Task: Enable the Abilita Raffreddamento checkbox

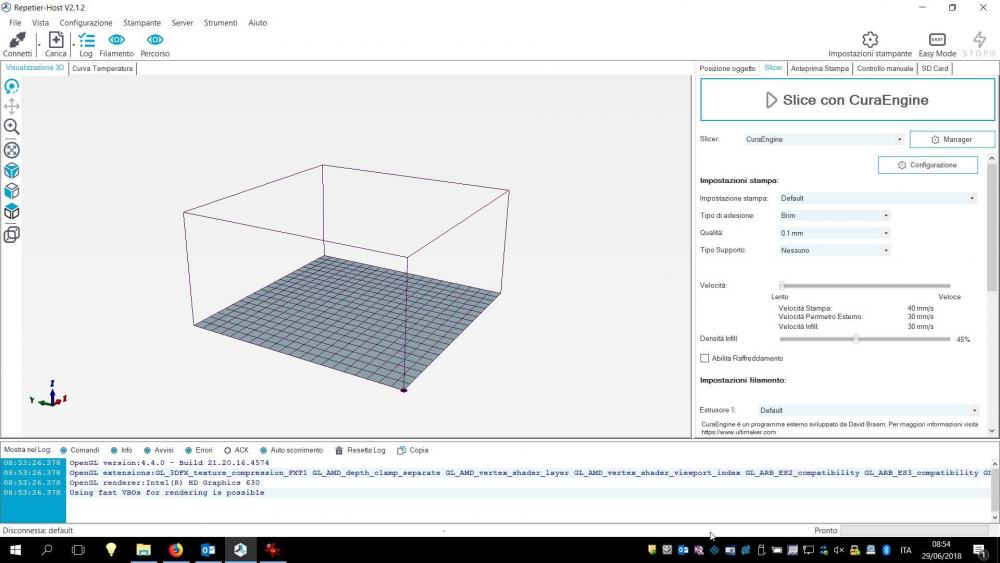Action: 705,358
